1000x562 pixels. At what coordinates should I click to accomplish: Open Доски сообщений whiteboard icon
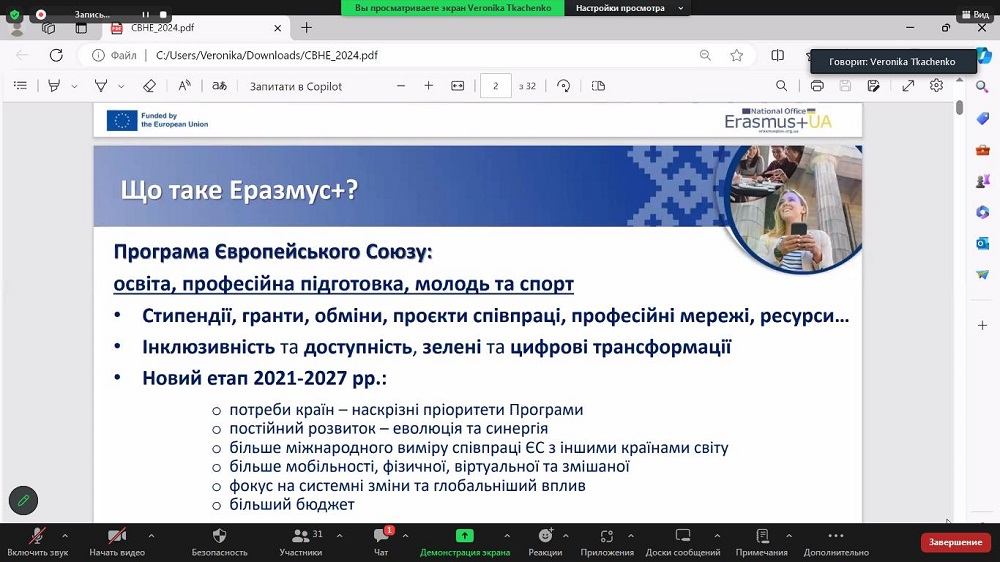(683, 536)
